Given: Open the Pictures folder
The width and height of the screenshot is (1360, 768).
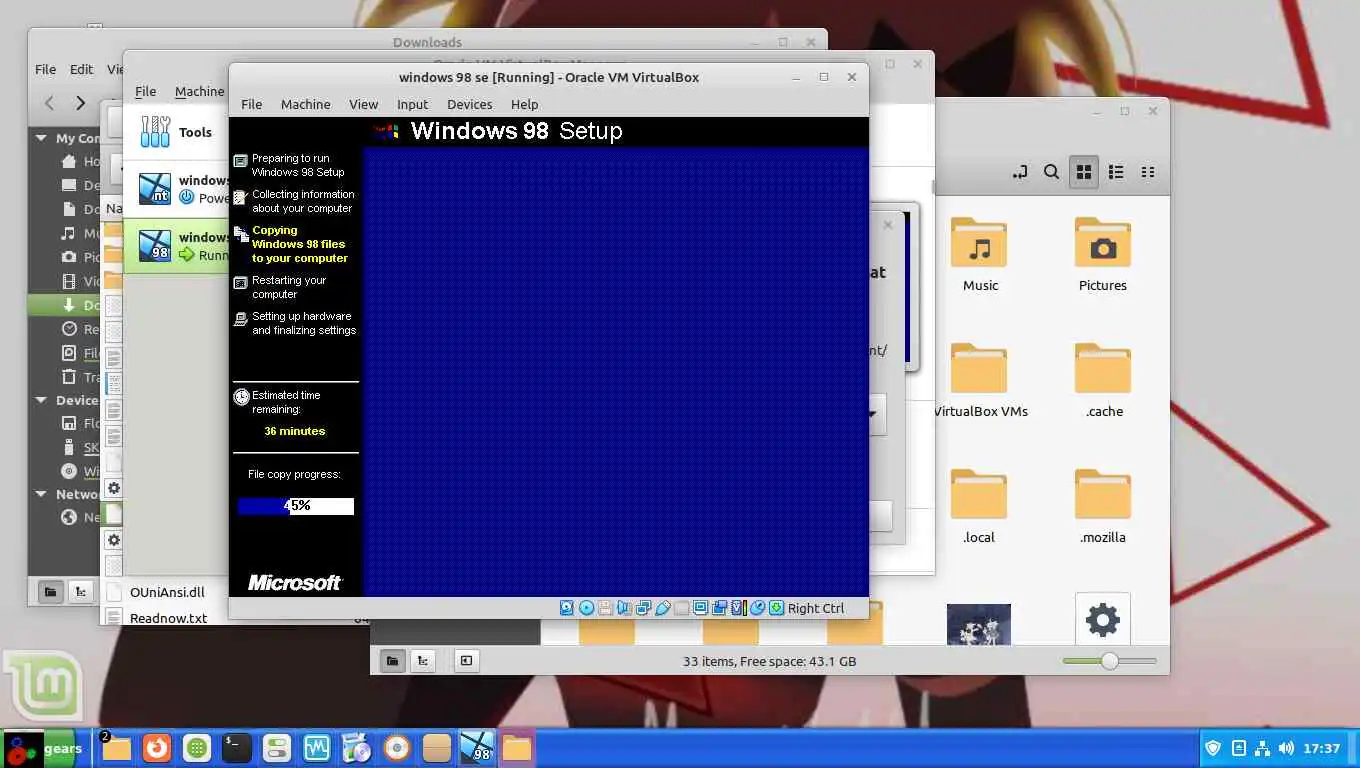Looking at the screenshot, I should point(1103,254).
